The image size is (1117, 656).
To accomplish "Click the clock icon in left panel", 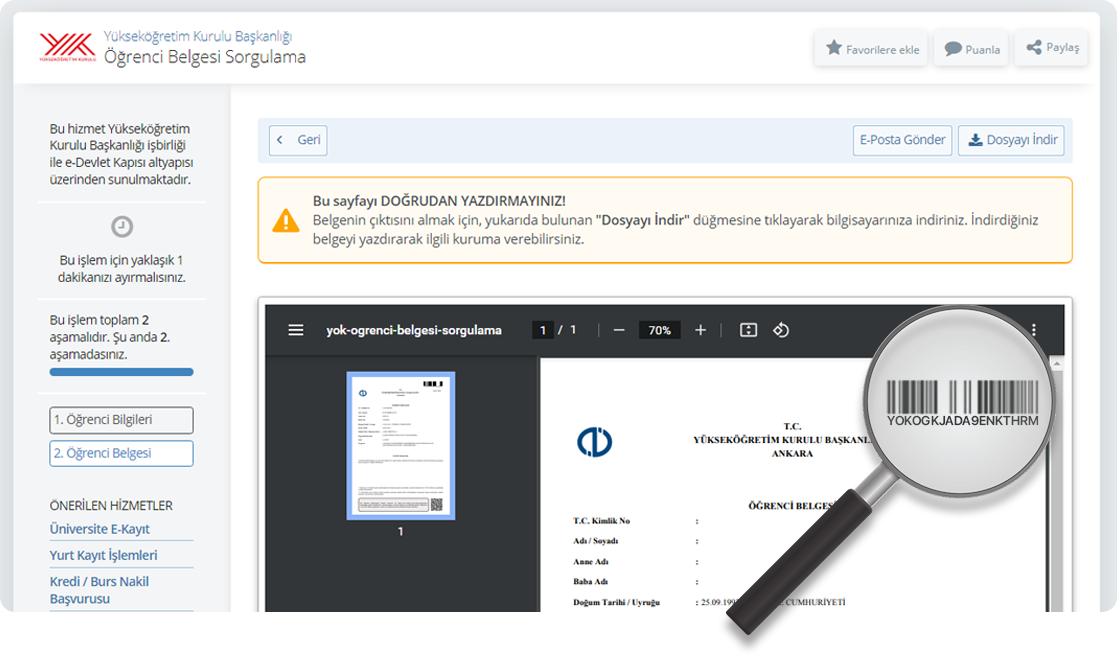I will point(122,227).
